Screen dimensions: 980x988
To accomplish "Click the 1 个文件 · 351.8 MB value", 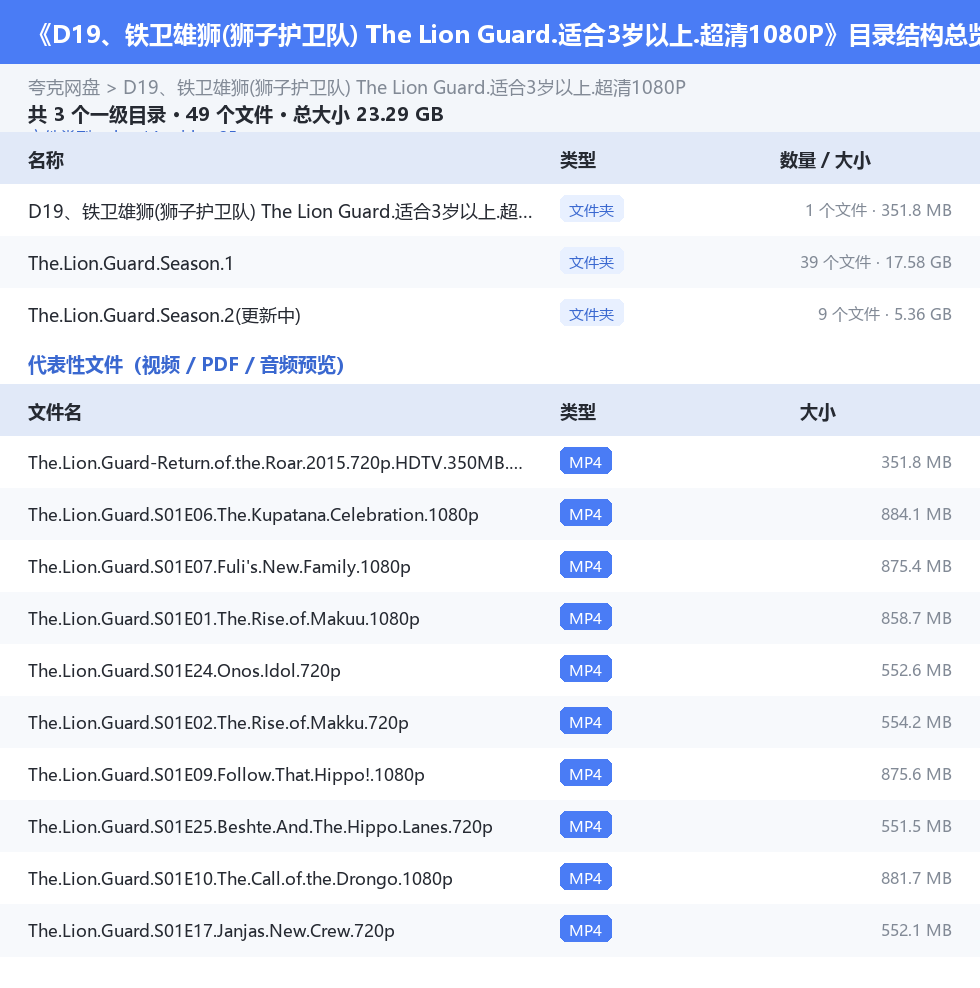I will [x=878, y=210].
